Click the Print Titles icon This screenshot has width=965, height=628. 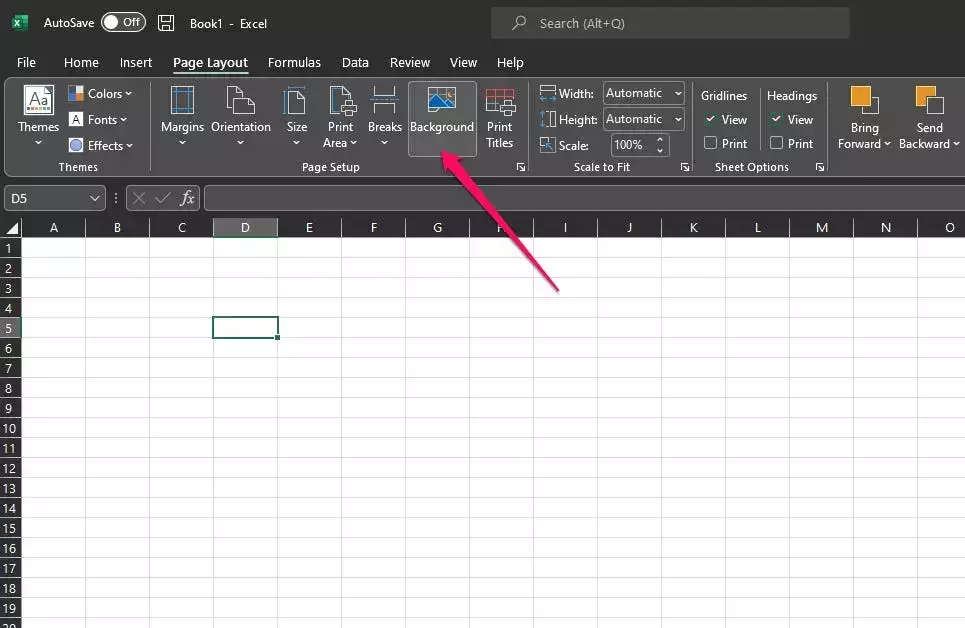(x=500, y=102)
